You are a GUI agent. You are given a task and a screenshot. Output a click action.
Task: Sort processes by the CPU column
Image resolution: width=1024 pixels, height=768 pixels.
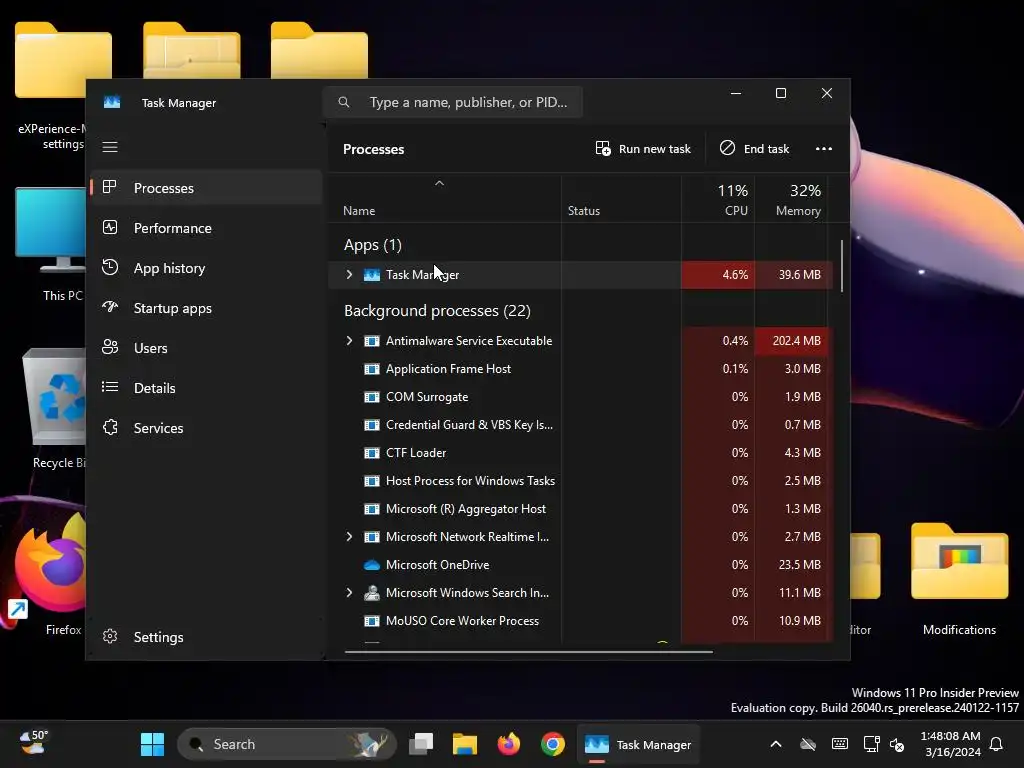coord(718,200)
